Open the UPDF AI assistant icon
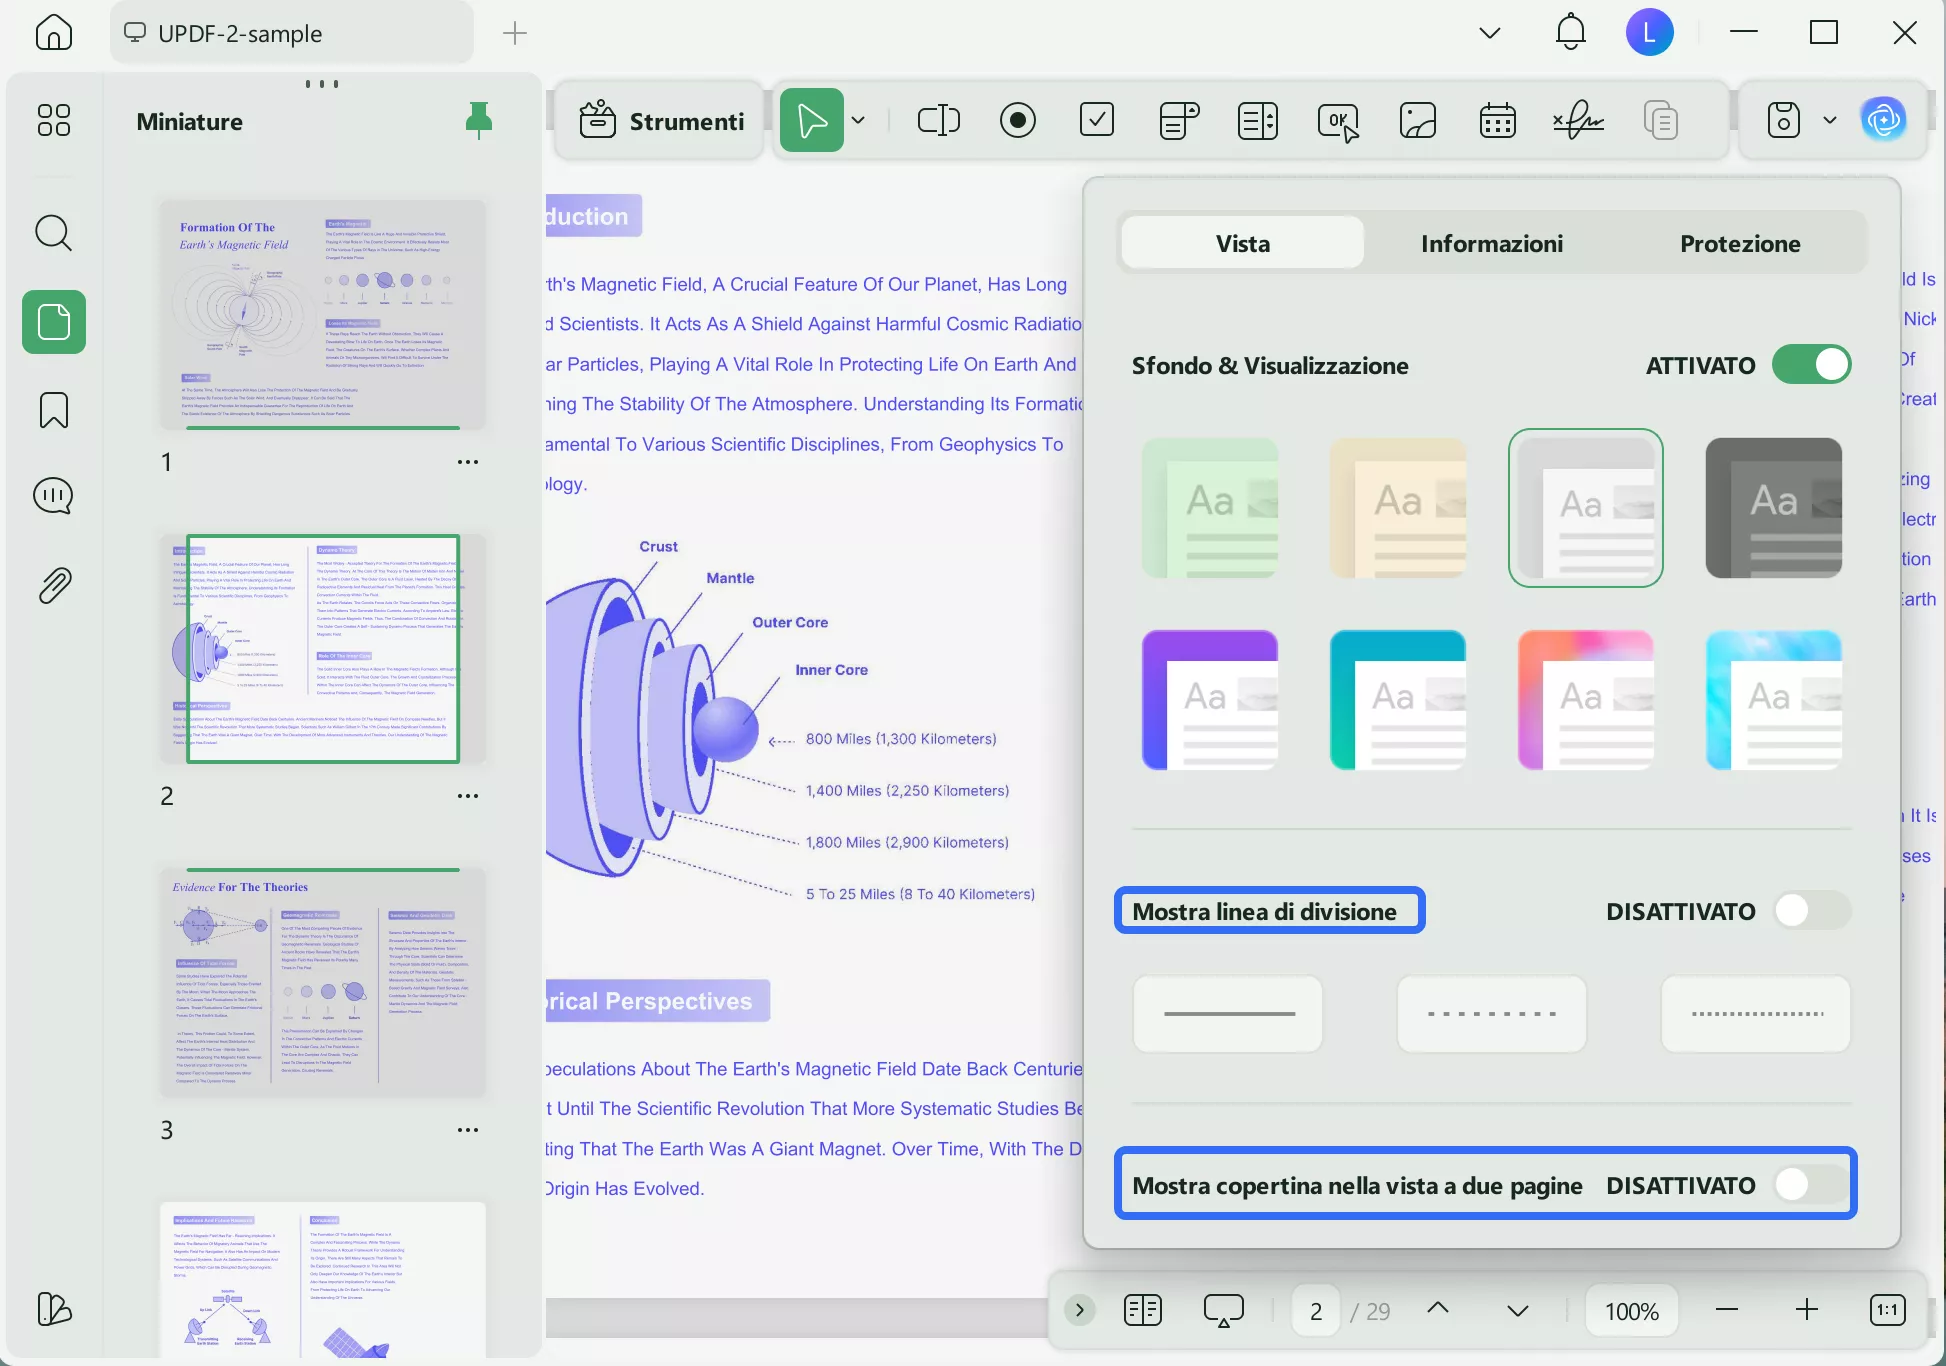 [1884, 121]
